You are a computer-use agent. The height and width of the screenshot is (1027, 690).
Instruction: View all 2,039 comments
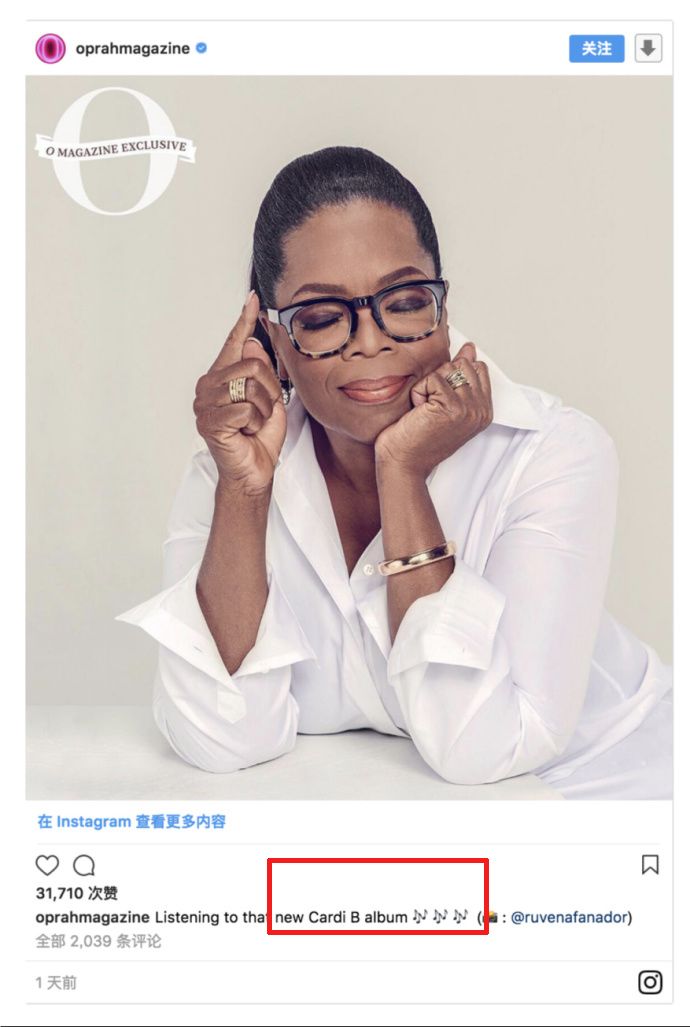(98, 941)
